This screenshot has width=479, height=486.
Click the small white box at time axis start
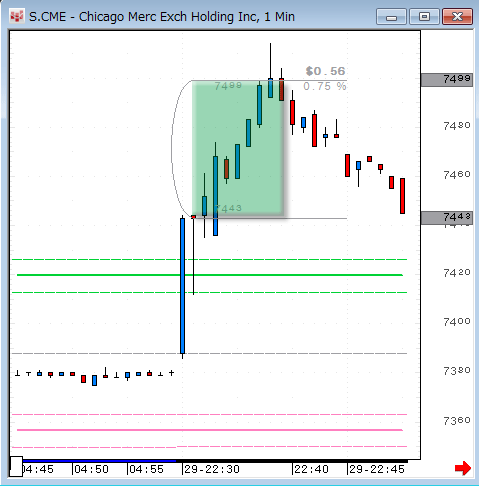coord(16,466)
